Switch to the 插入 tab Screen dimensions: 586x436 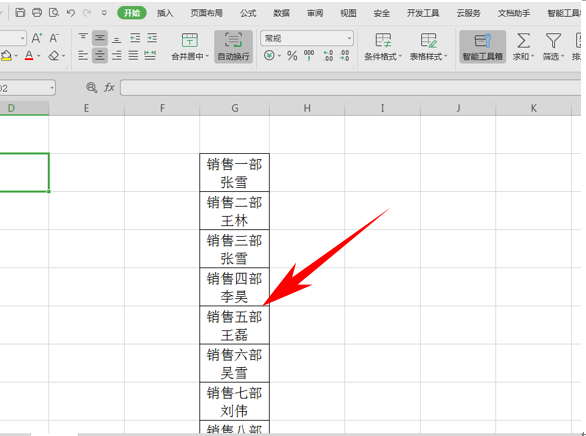tap(165, 13)
